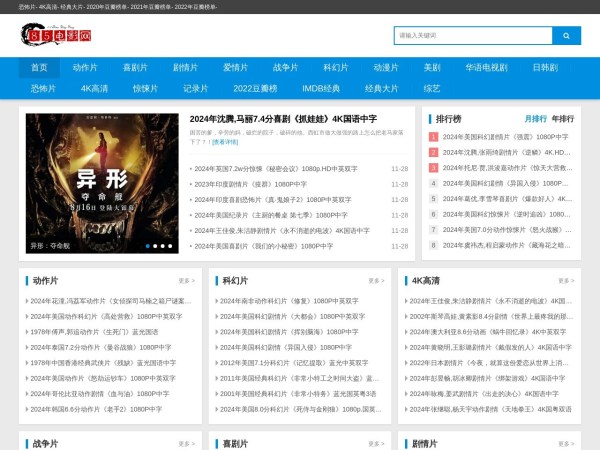This screenshot has height=450, width=600.
Task: Select rank 1 badge in 排行榜 list
Action: point(434,136)
